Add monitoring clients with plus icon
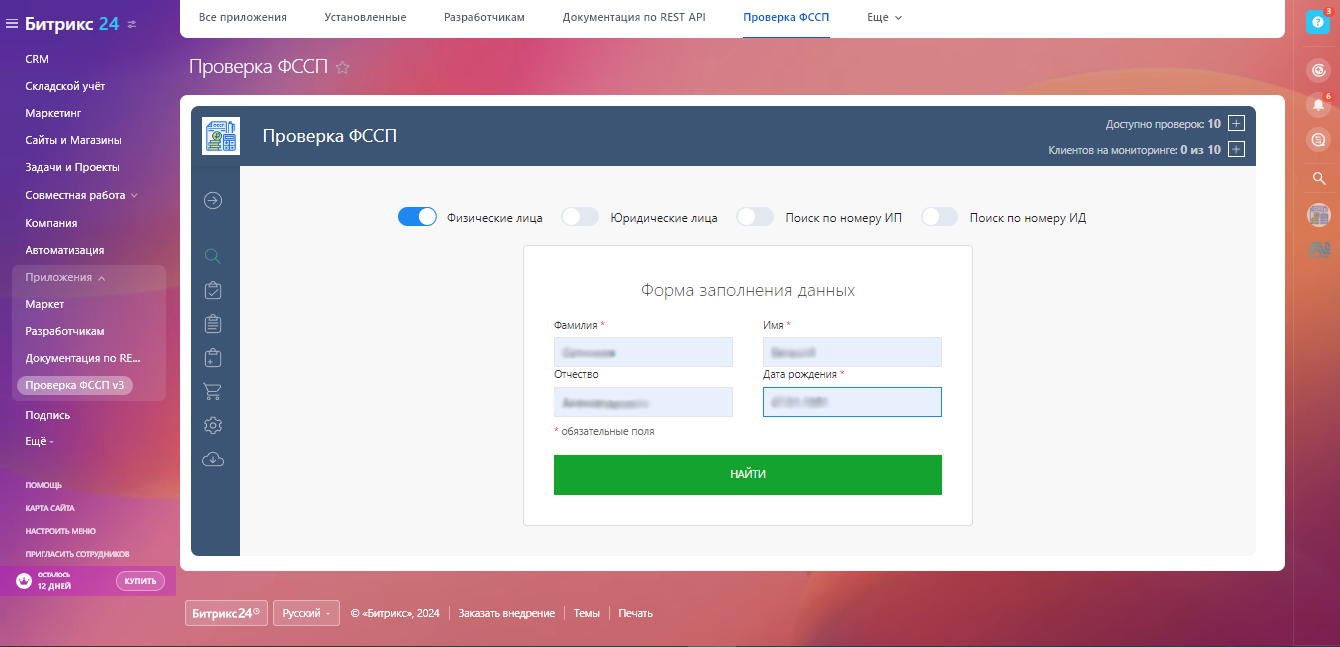Viewport: 1340px width, 647px height. [x=1236, y=150]
